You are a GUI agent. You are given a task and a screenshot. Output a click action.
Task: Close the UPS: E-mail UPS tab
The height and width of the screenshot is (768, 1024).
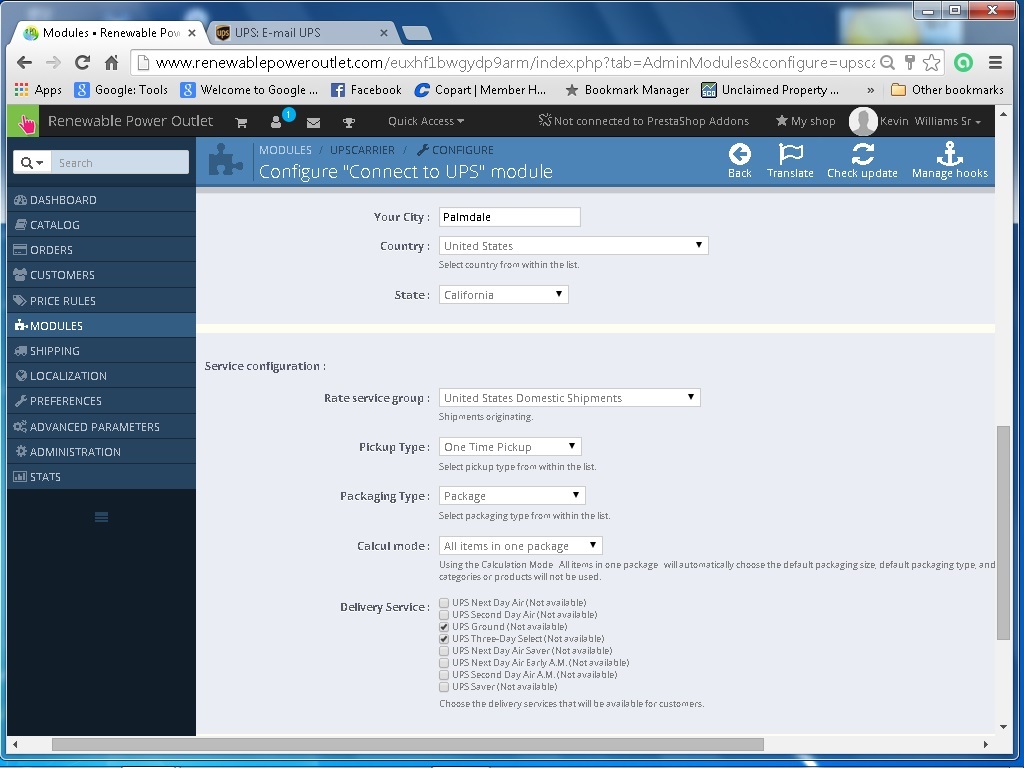pyautogui.click(x=383, y=33)
